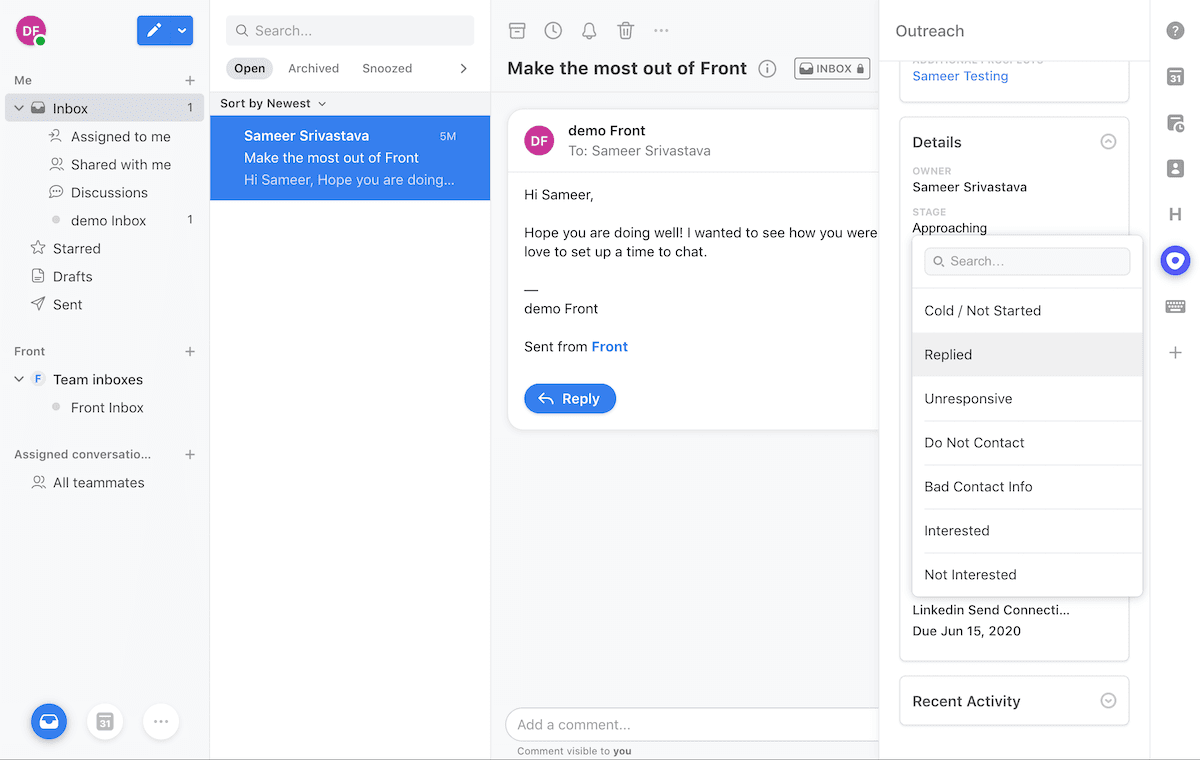The image size is (1200, 760).
Task: Open the contact details sidebar icon
Action: [1175, 168]
